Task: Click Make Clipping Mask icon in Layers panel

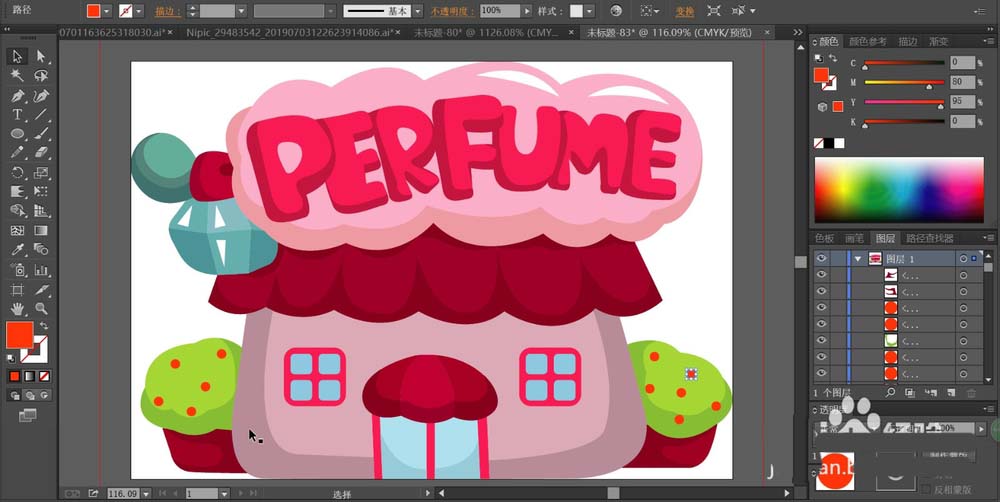Action: click(910, 393)
